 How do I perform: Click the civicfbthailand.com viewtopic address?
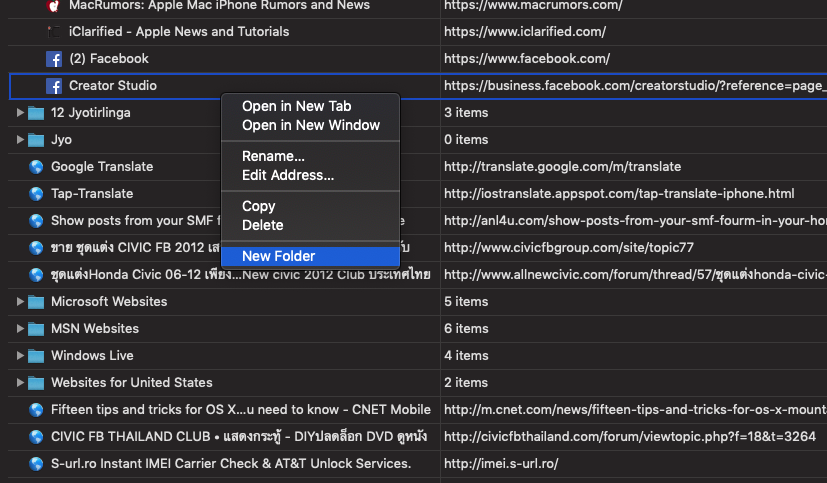[630, 436]
